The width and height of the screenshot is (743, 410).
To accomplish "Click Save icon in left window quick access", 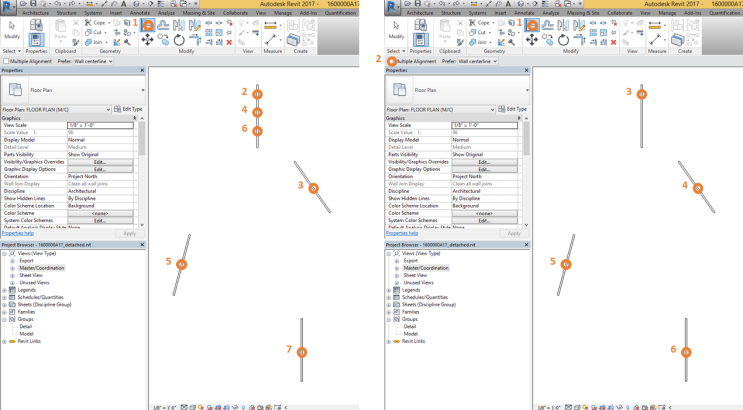I will (33, 4).
